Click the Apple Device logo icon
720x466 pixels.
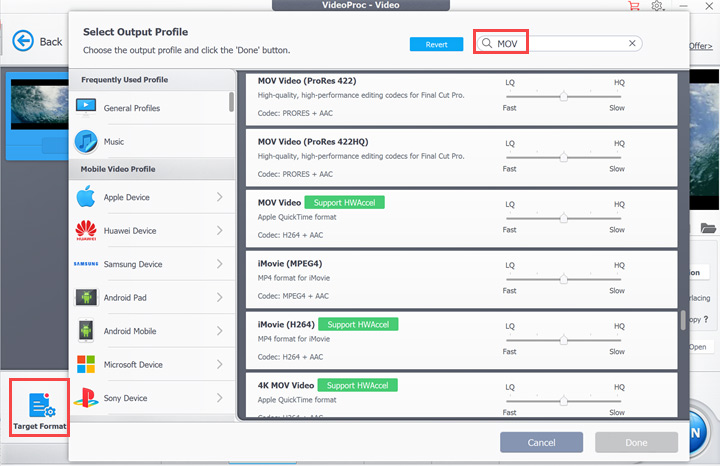coord(86,197)
